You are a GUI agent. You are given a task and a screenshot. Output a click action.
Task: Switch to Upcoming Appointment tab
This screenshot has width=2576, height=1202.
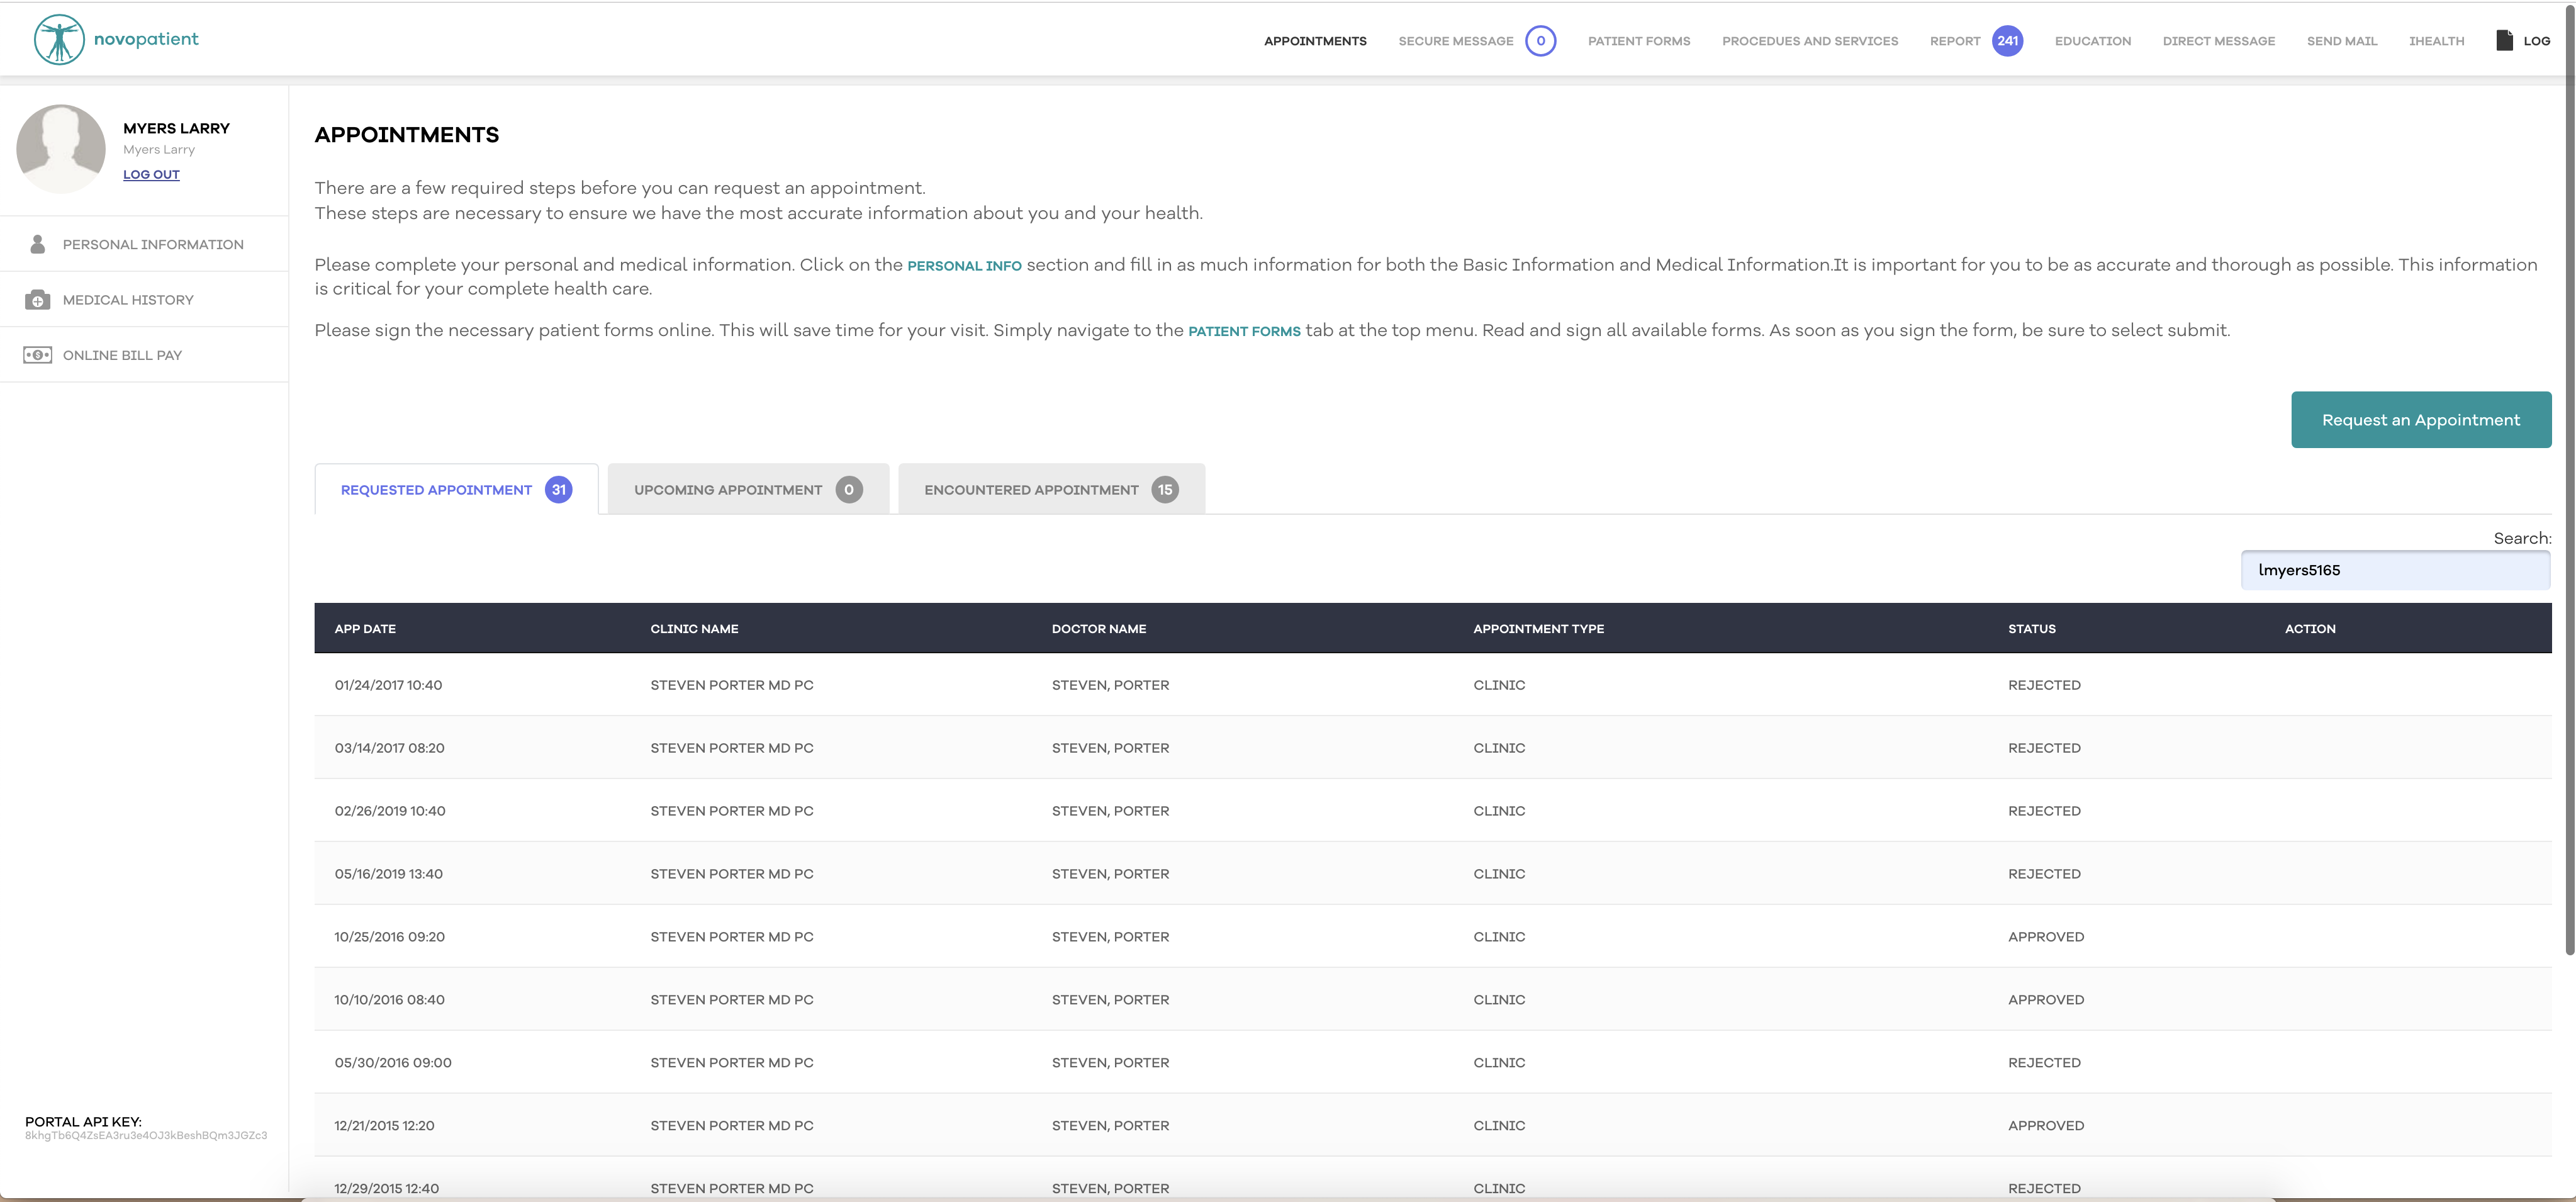[x=747, y=490]
